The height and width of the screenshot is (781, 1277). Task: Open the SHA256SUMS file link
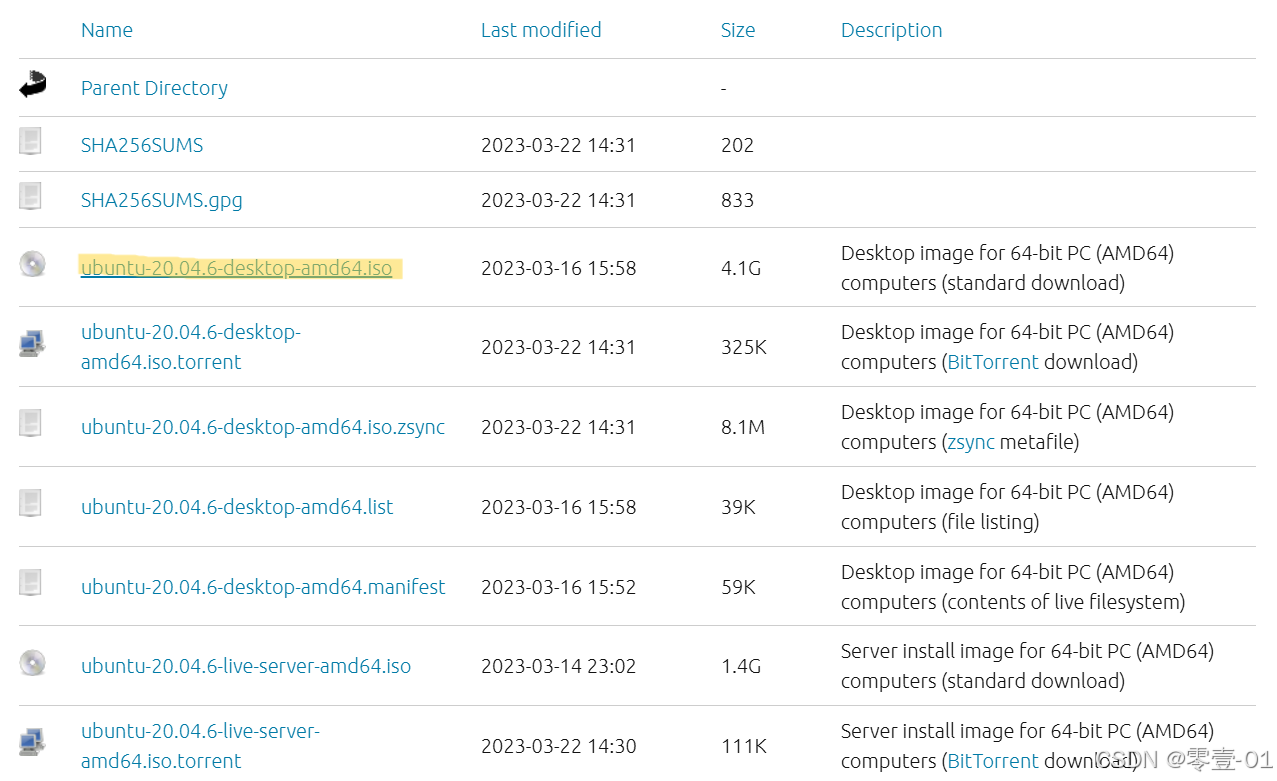142,145
